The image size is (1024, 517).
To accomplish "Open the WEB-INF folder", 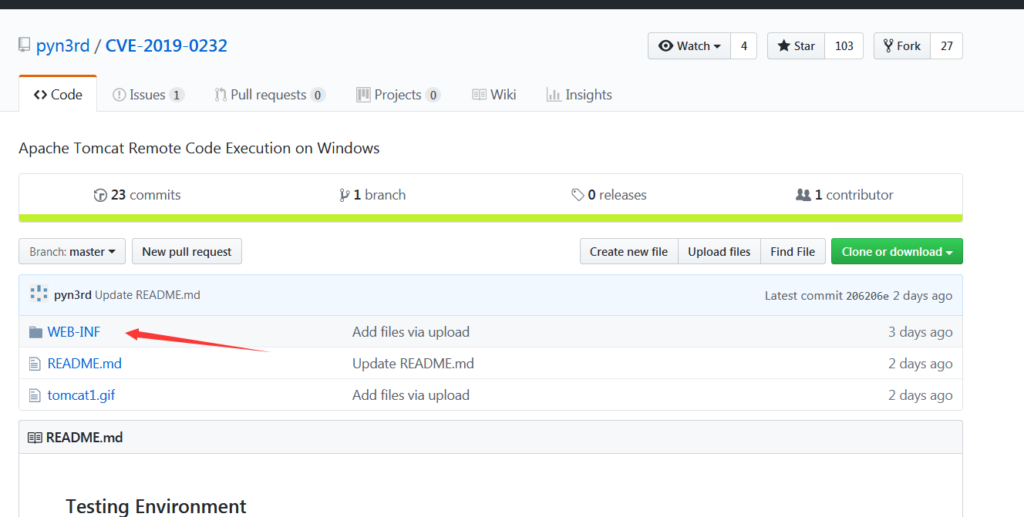I will (x=74, y=332).
